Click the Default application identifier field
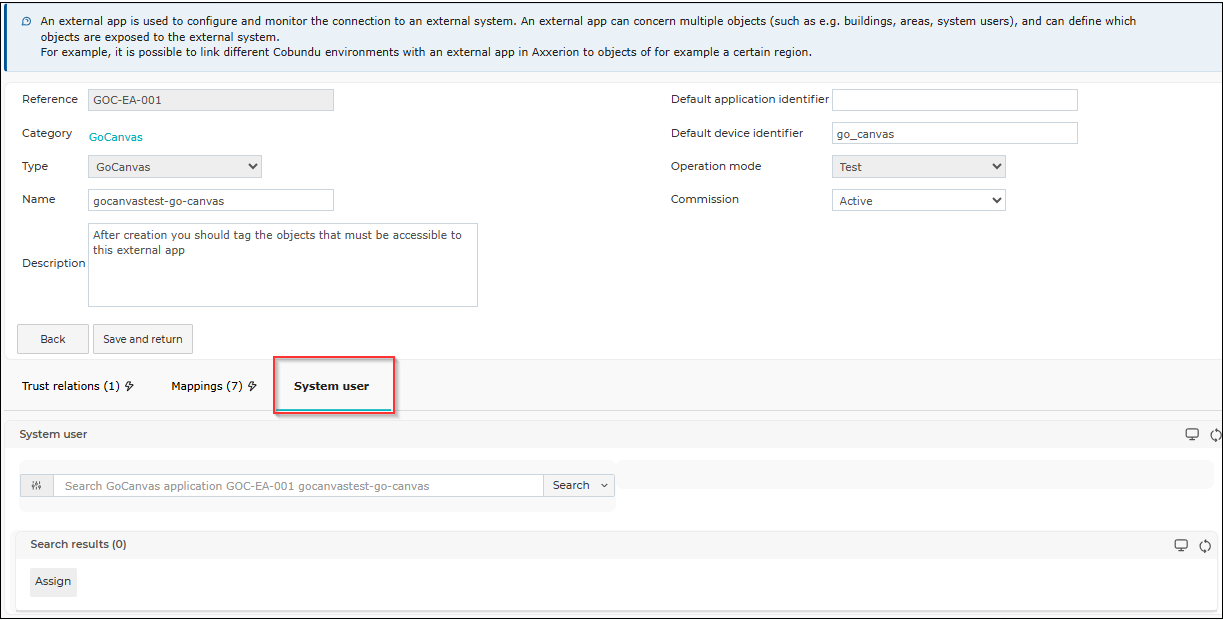Image resolution: width=1223 pixels, height=620 pixels. tap(955, 100)
